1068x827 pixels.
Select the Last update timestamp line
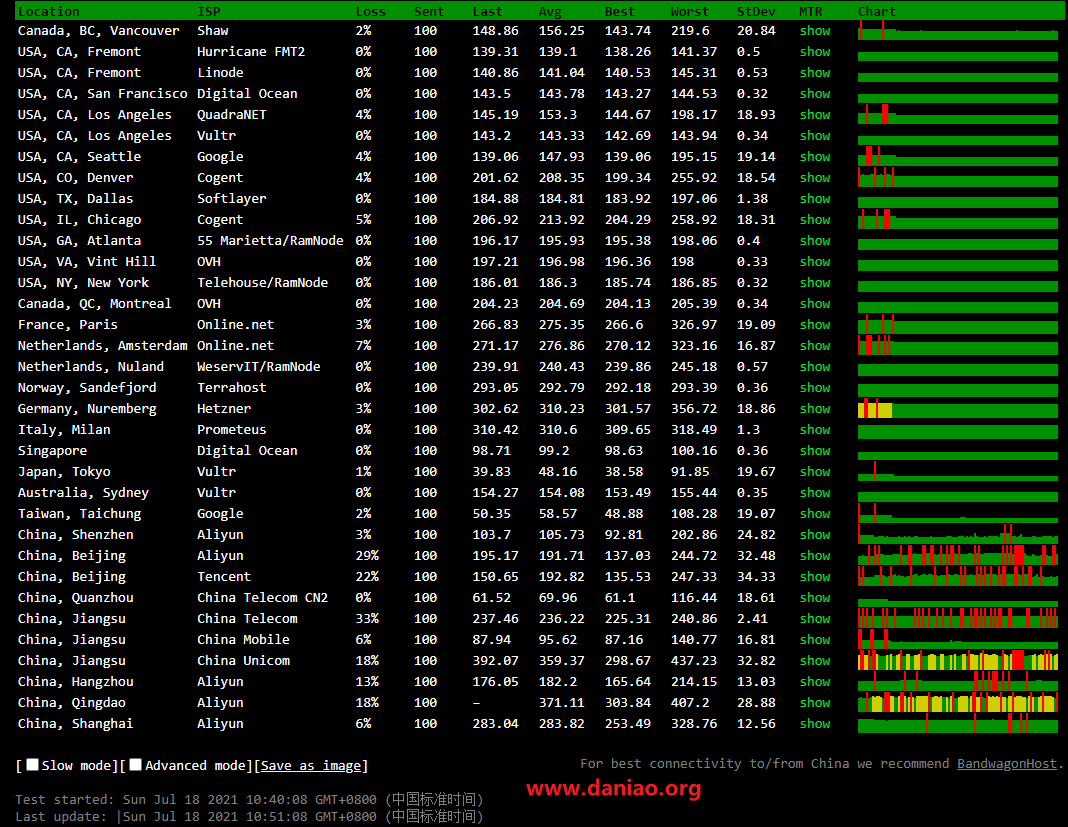249,816
